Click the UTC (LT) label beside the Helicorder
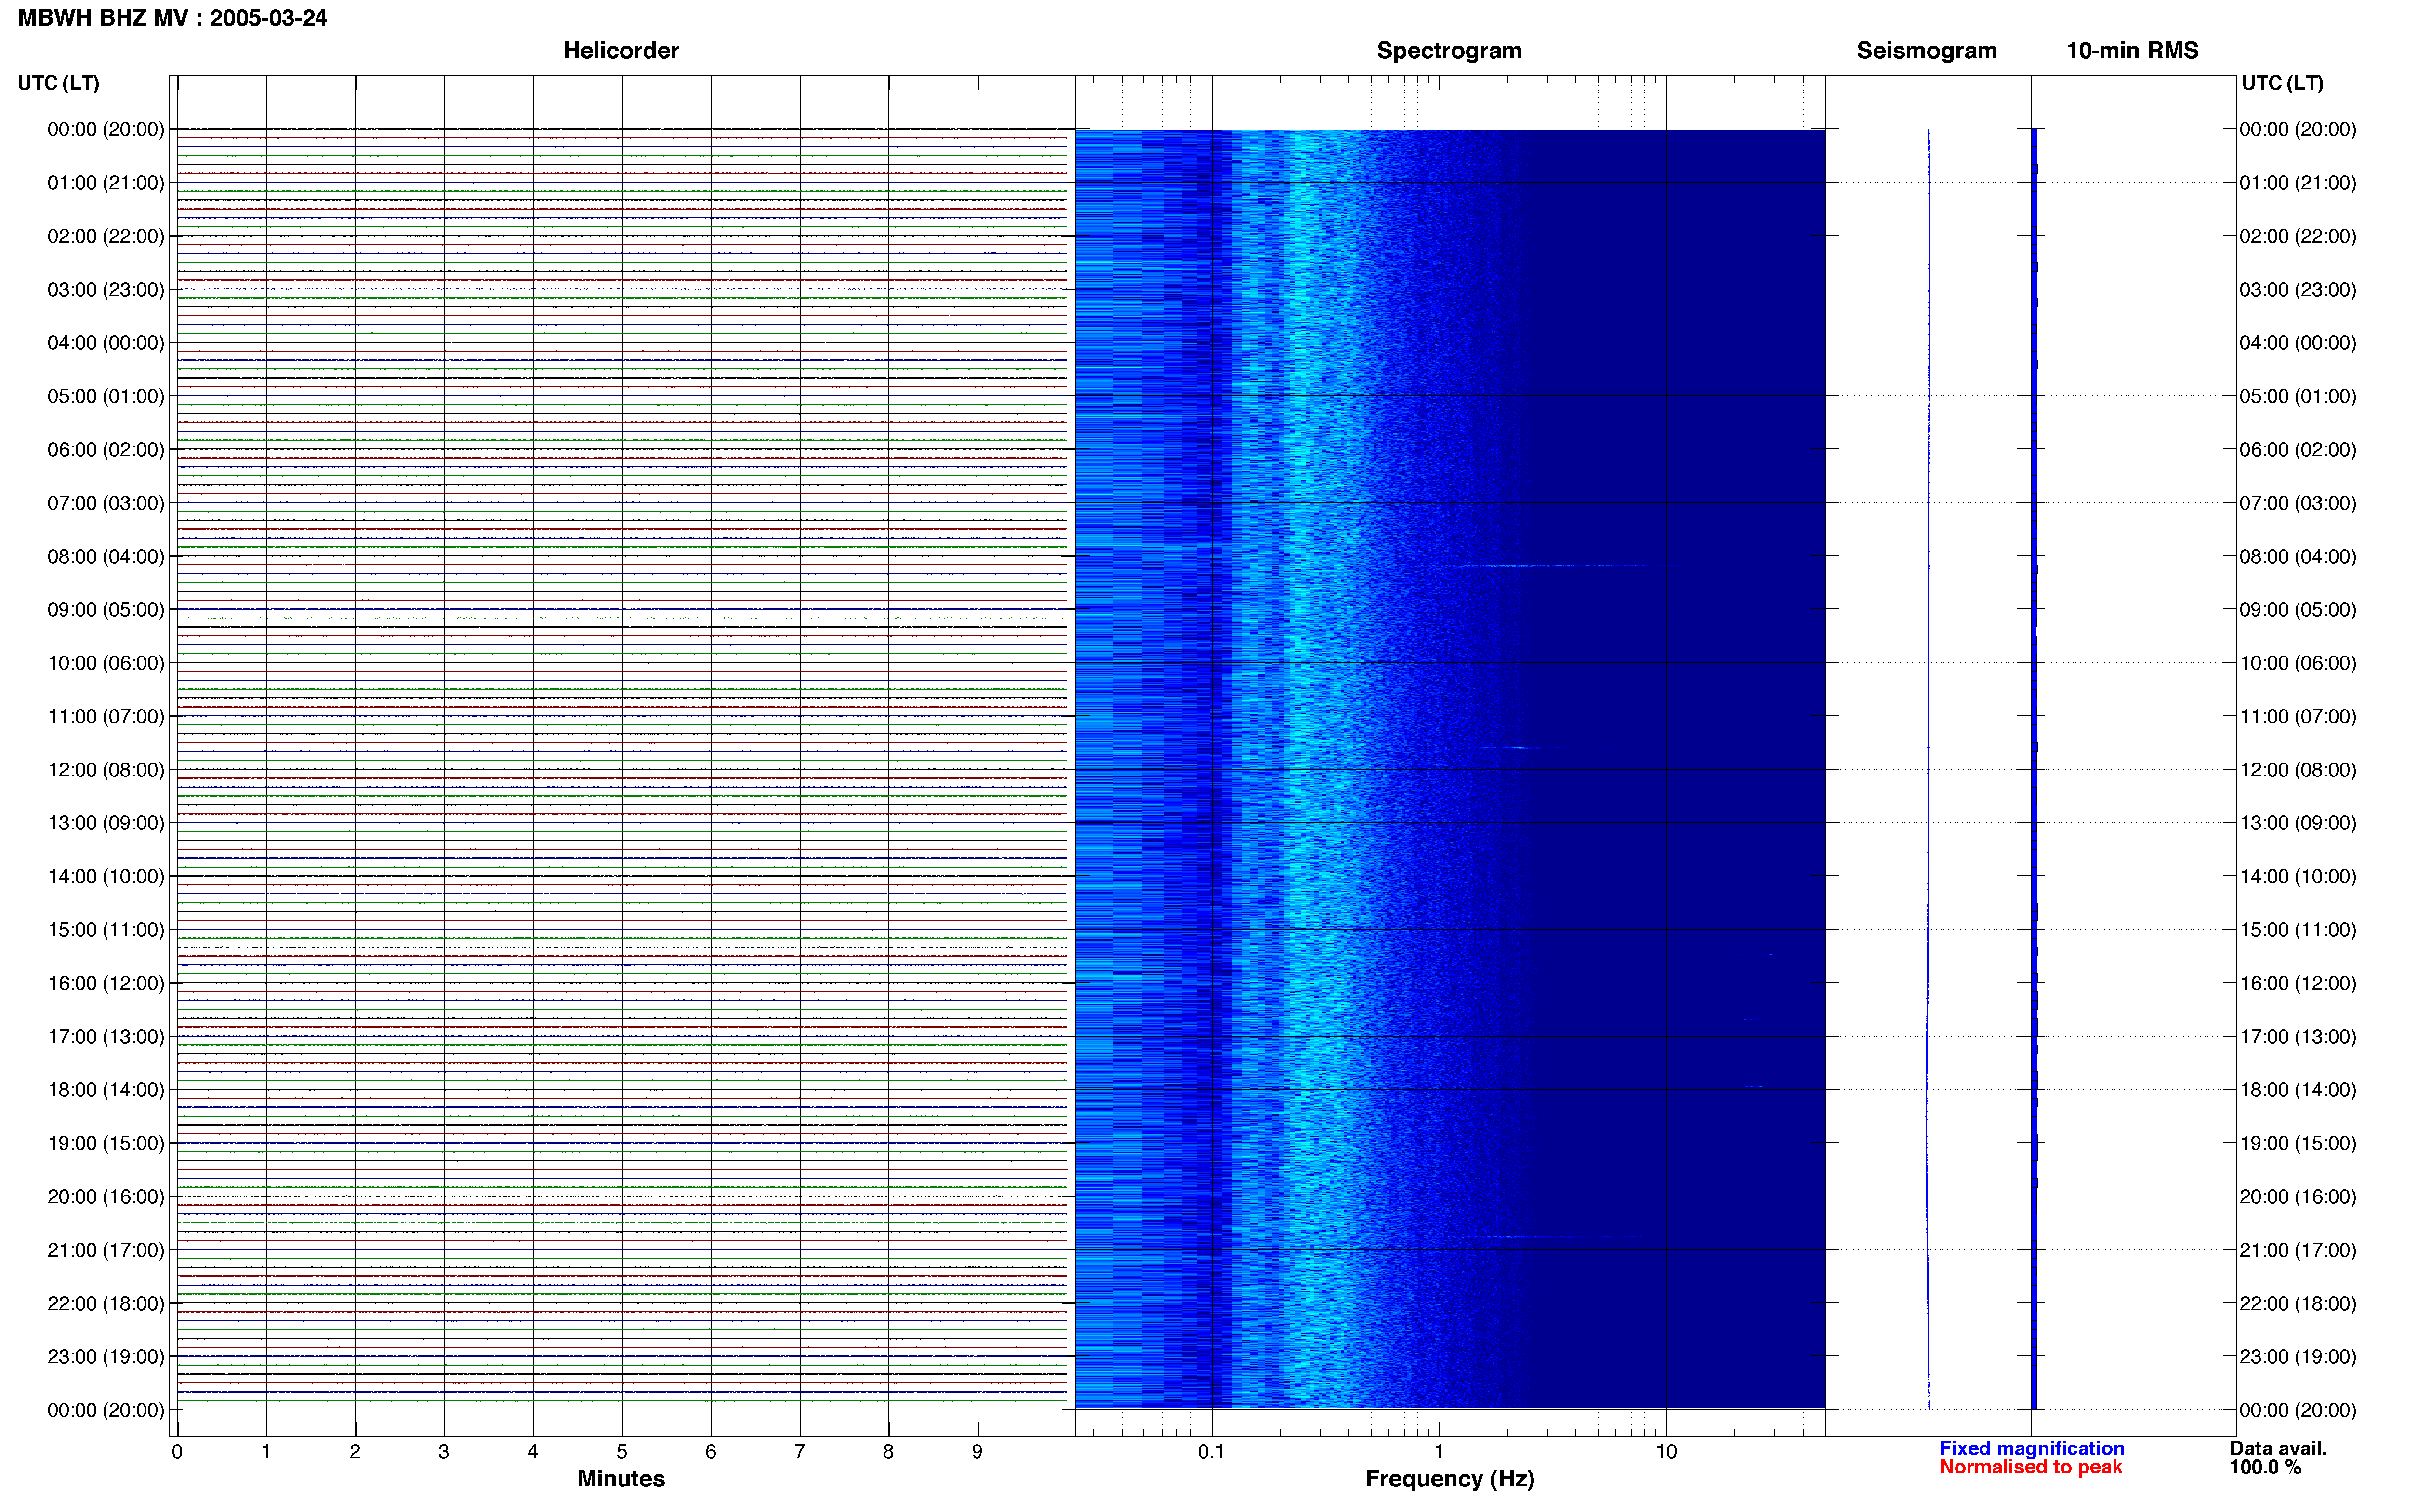The height and width of the screenshot is (1512, 2418). pos(58,83)
